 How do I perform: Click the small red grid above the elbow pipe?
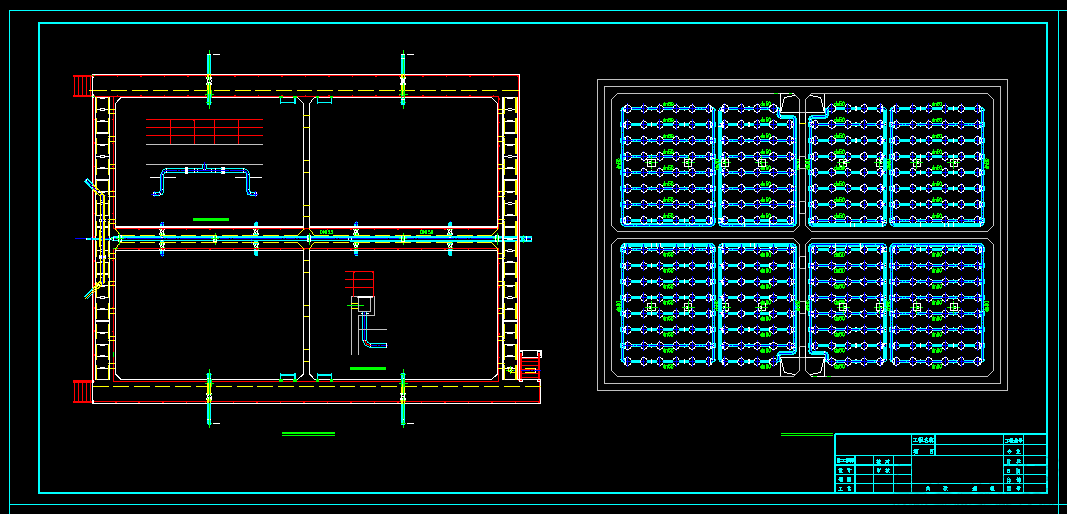coord(359,283)
